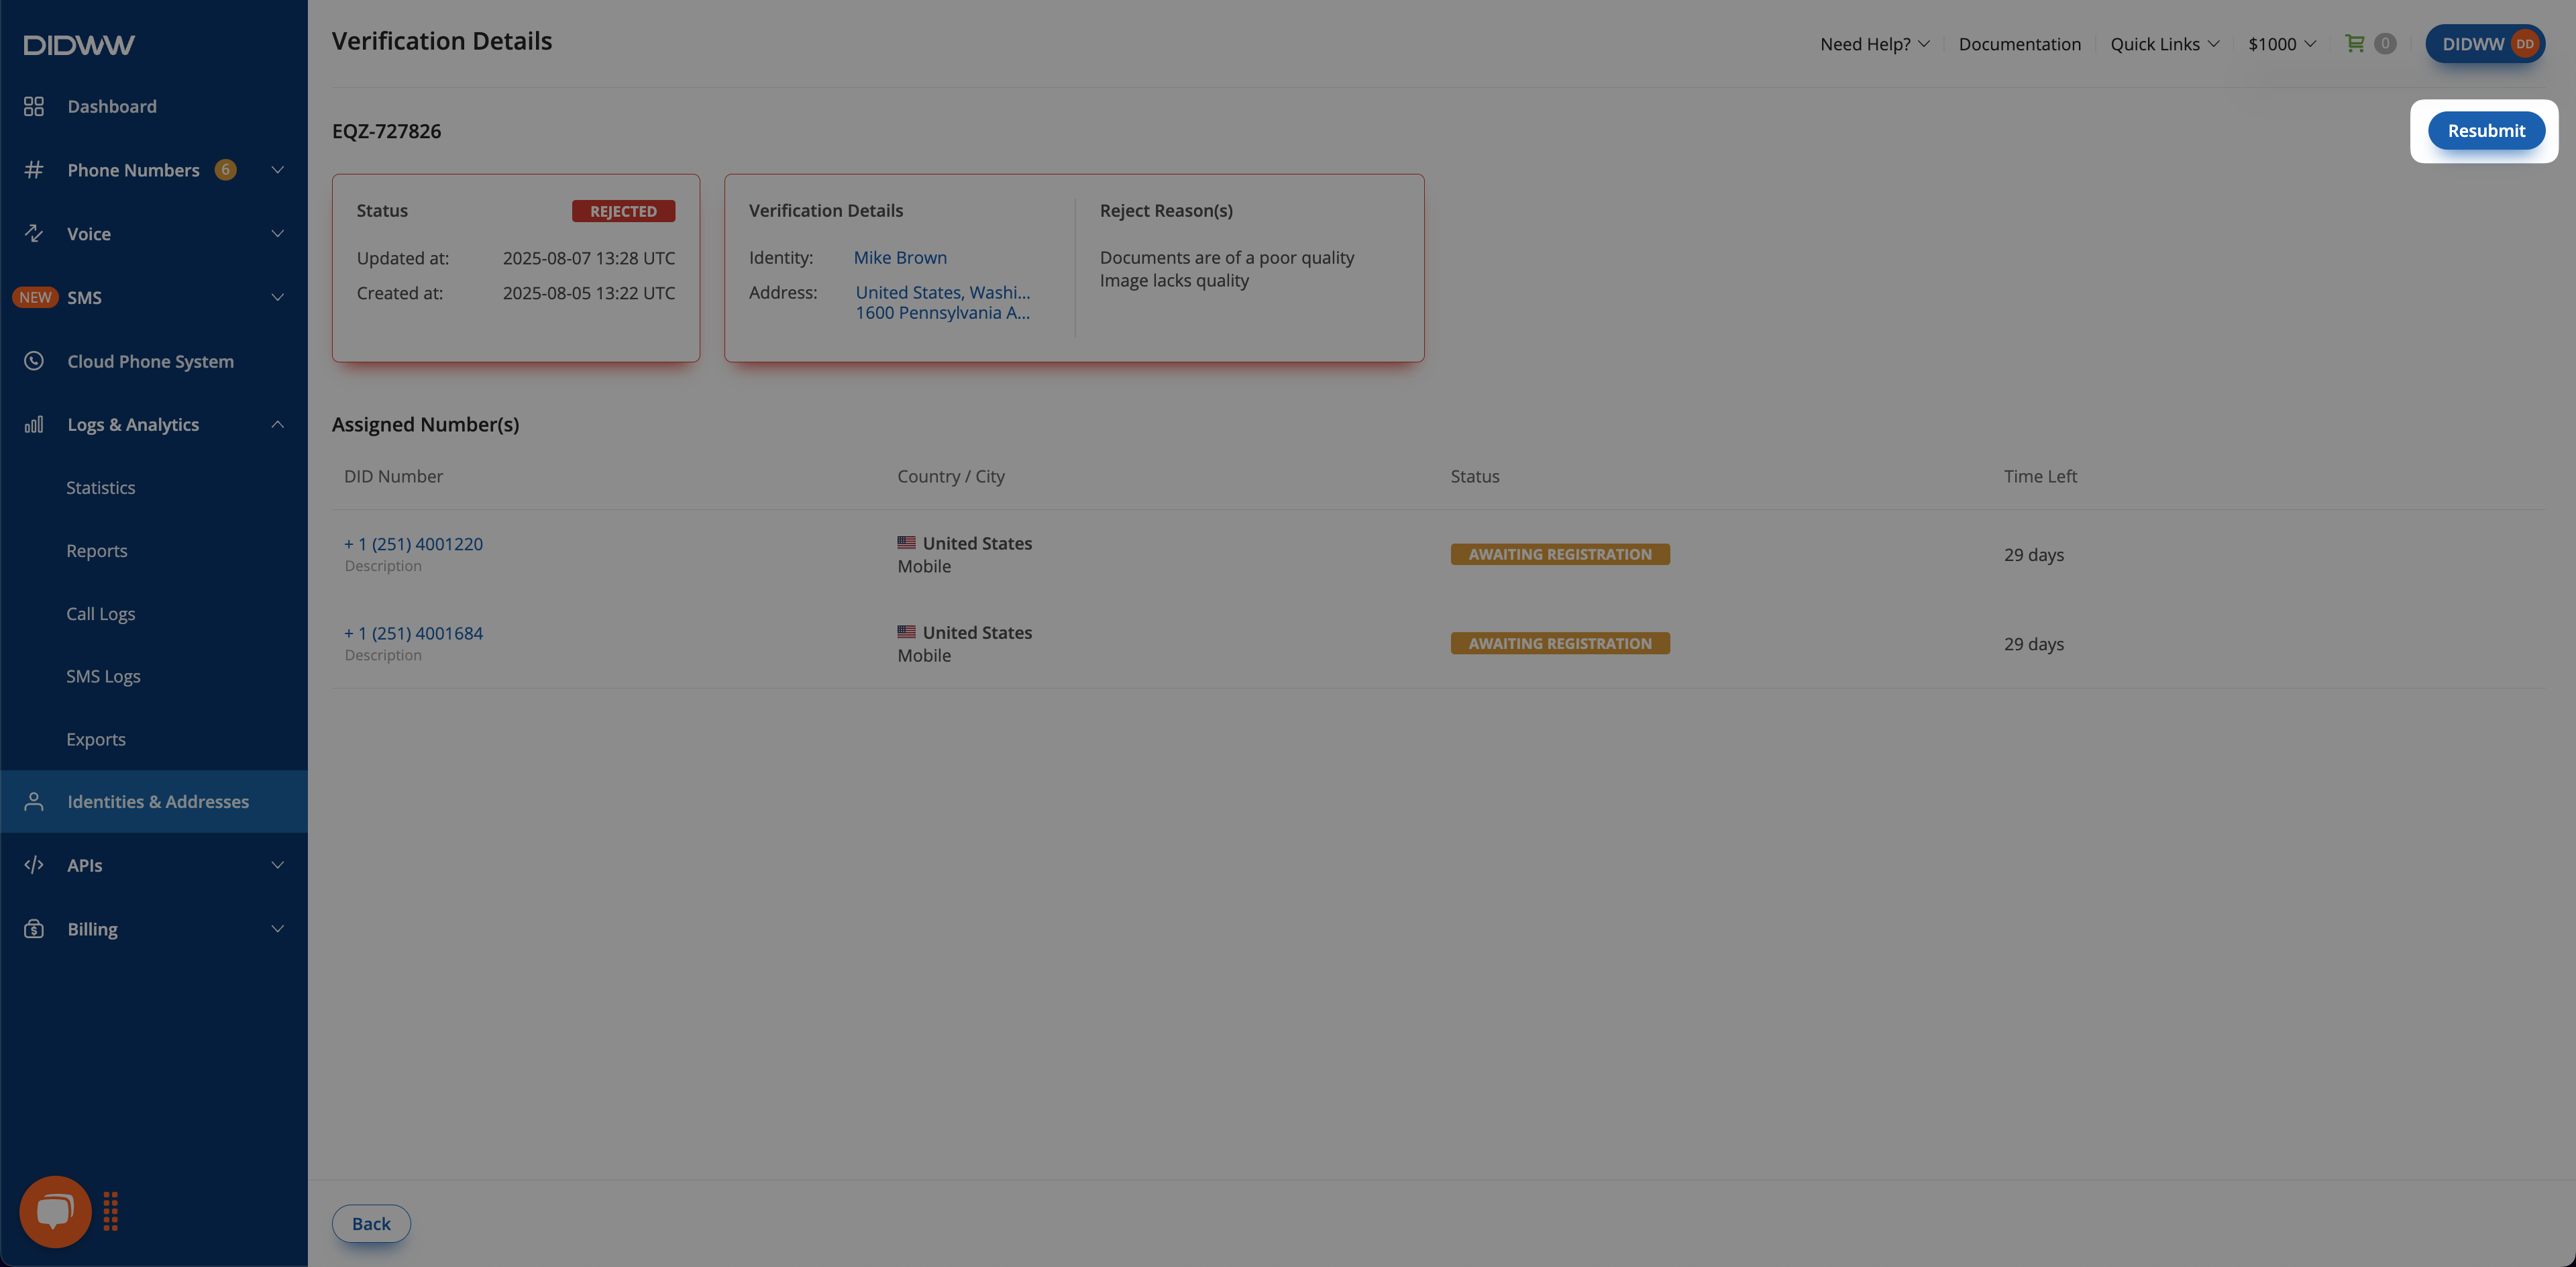The width and height of the screenshot is (2576, 1267).
Task: Open the Dashboard grid icon
Action: tap(34, 106)
